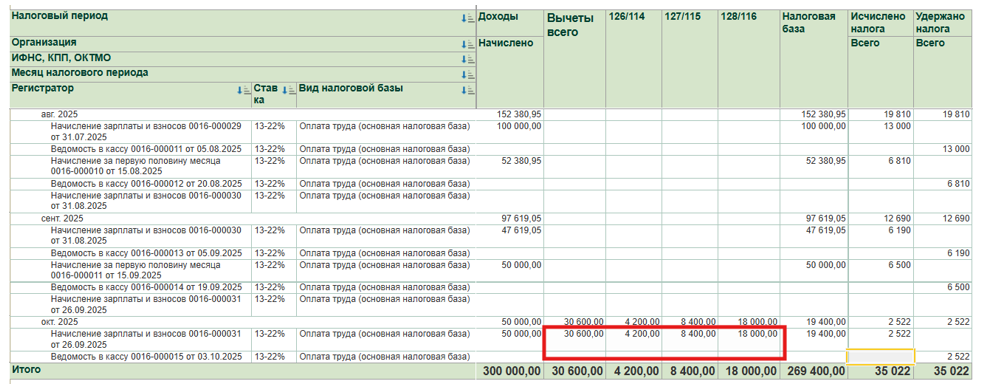The image size is (986, 390).
Task: Click the sort icon beside Налоговый период
Action: 467,19
